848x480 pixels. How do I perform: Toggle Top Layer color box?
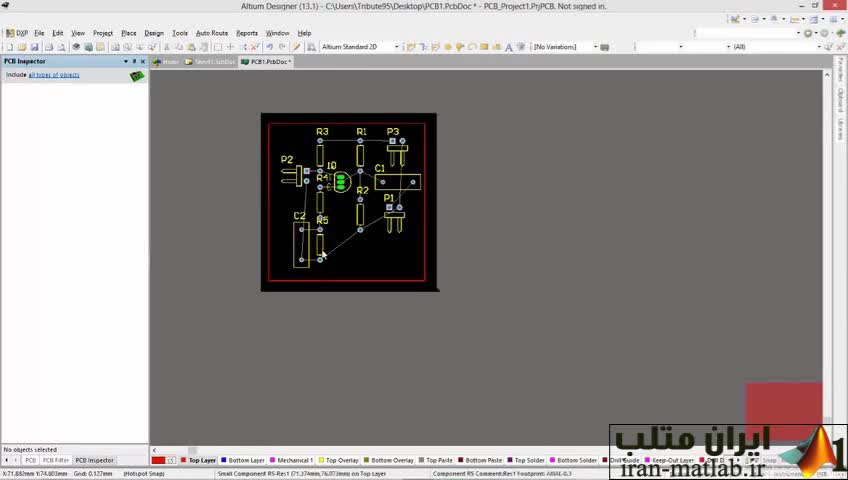click(183, 461)
